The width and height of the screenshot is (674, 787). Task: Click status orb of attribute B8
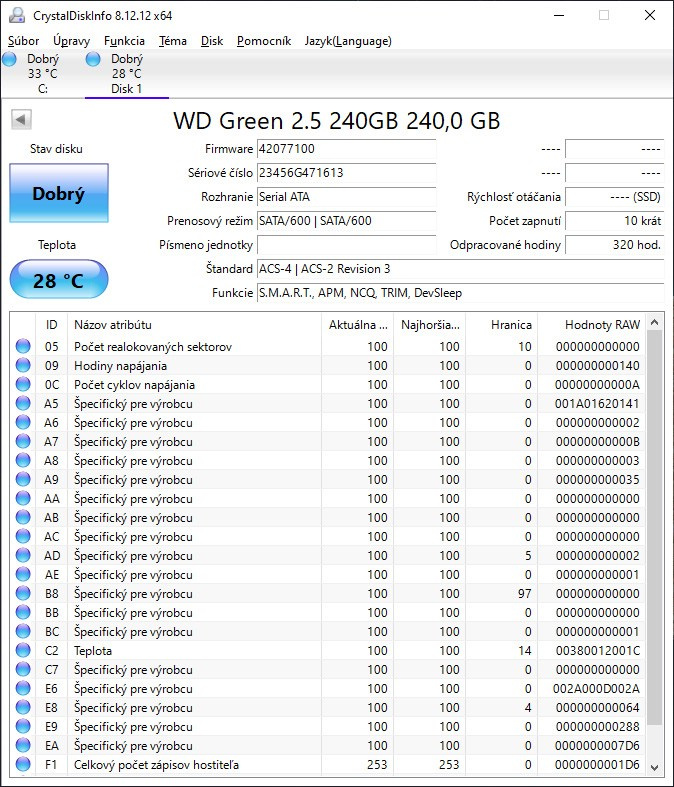pos(23,594)
